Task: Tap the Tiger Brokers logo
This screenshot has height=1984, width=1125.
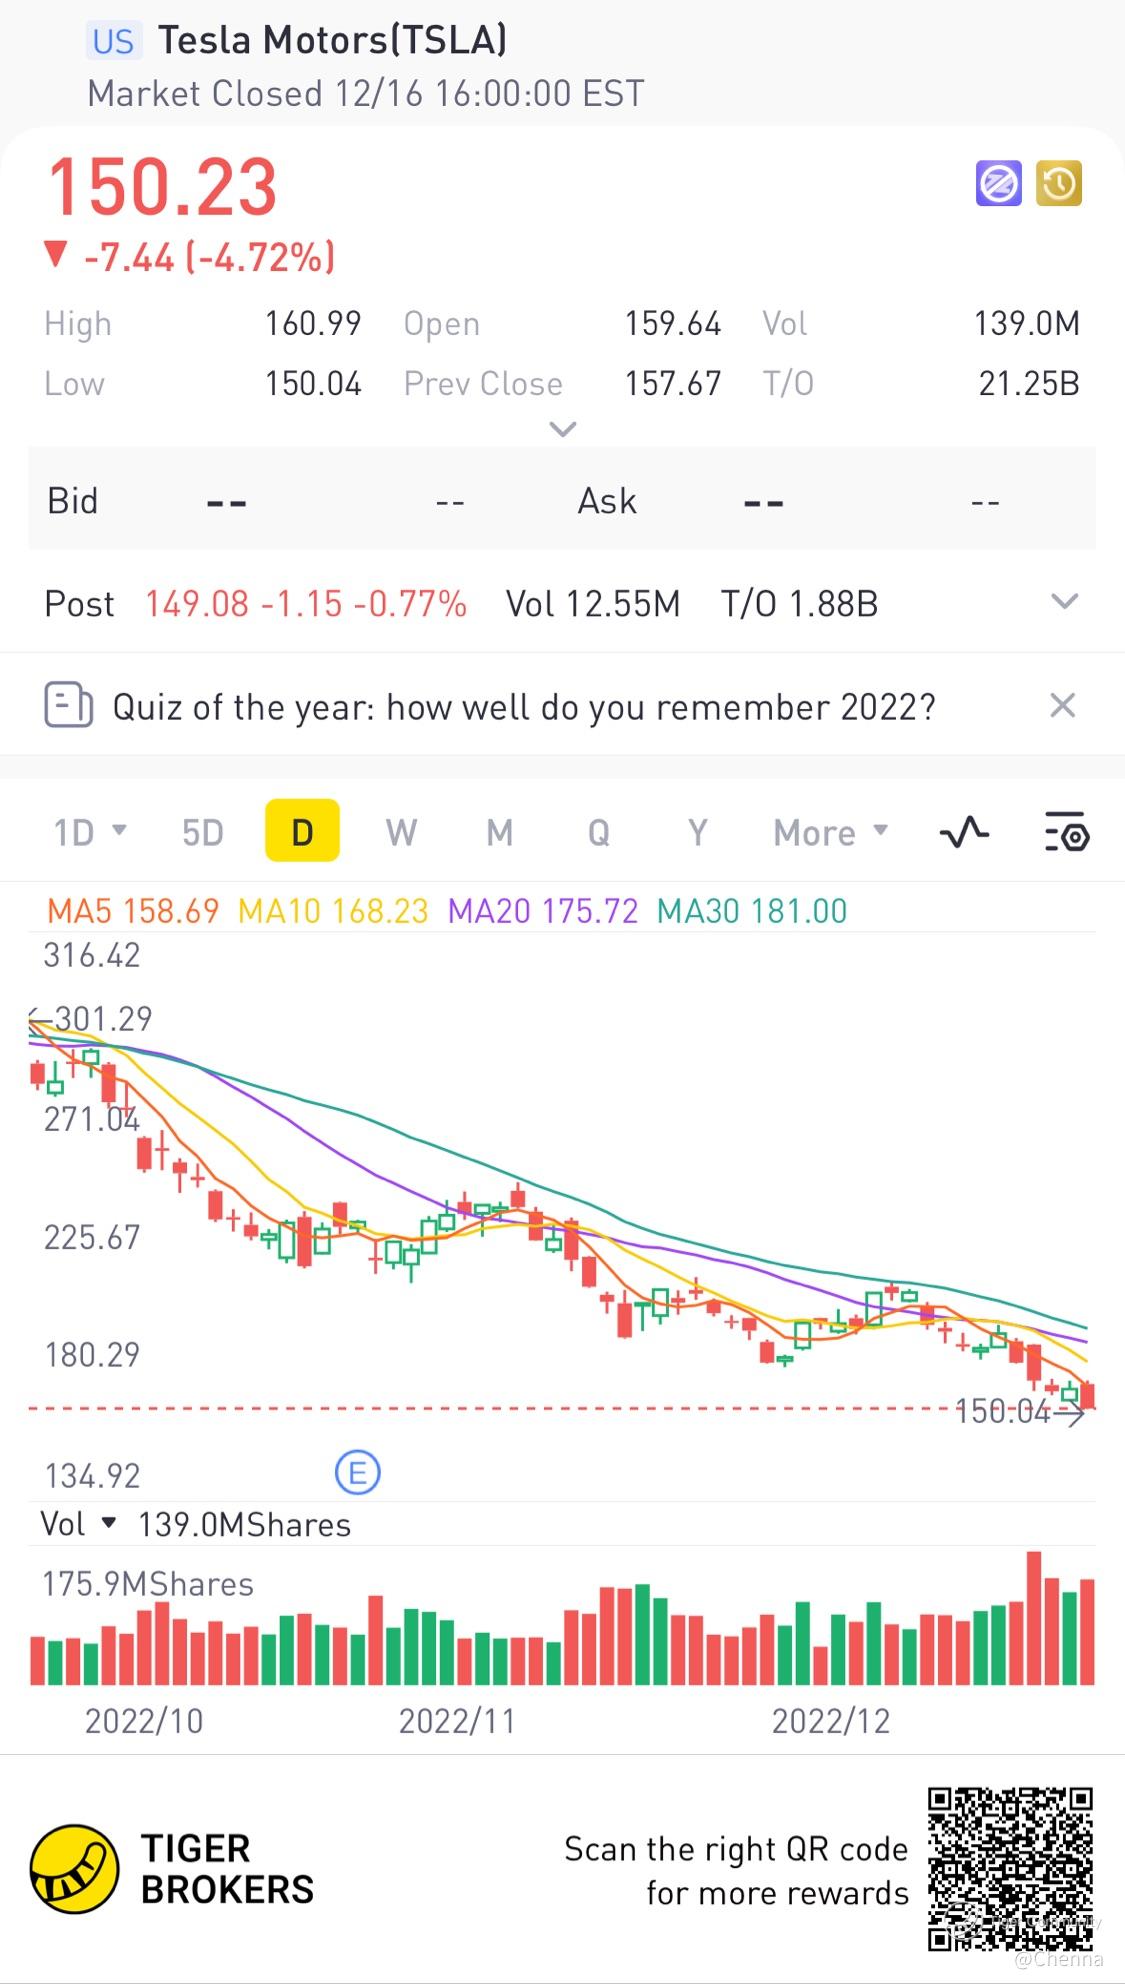Action: [x=74, y=1869]
